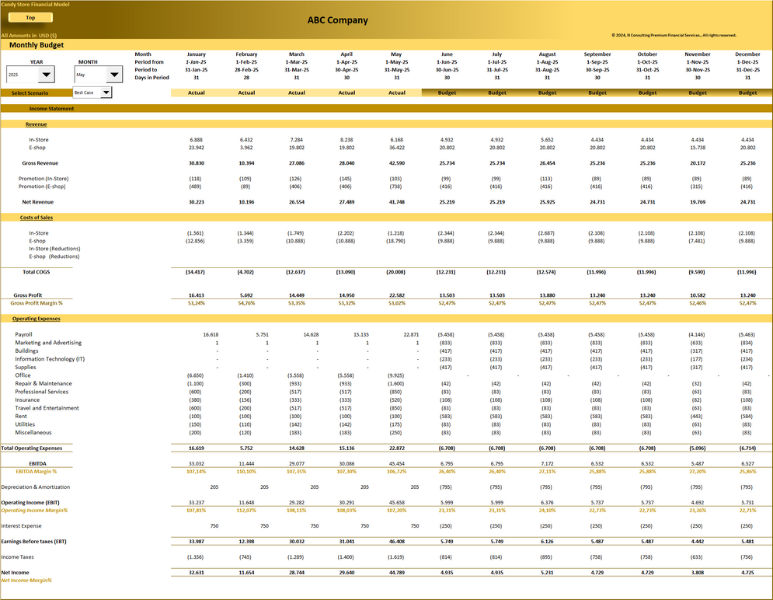Click January Gross Revenue value 30.830
Viewport: 773px width, 600px height.
(196, 163)
